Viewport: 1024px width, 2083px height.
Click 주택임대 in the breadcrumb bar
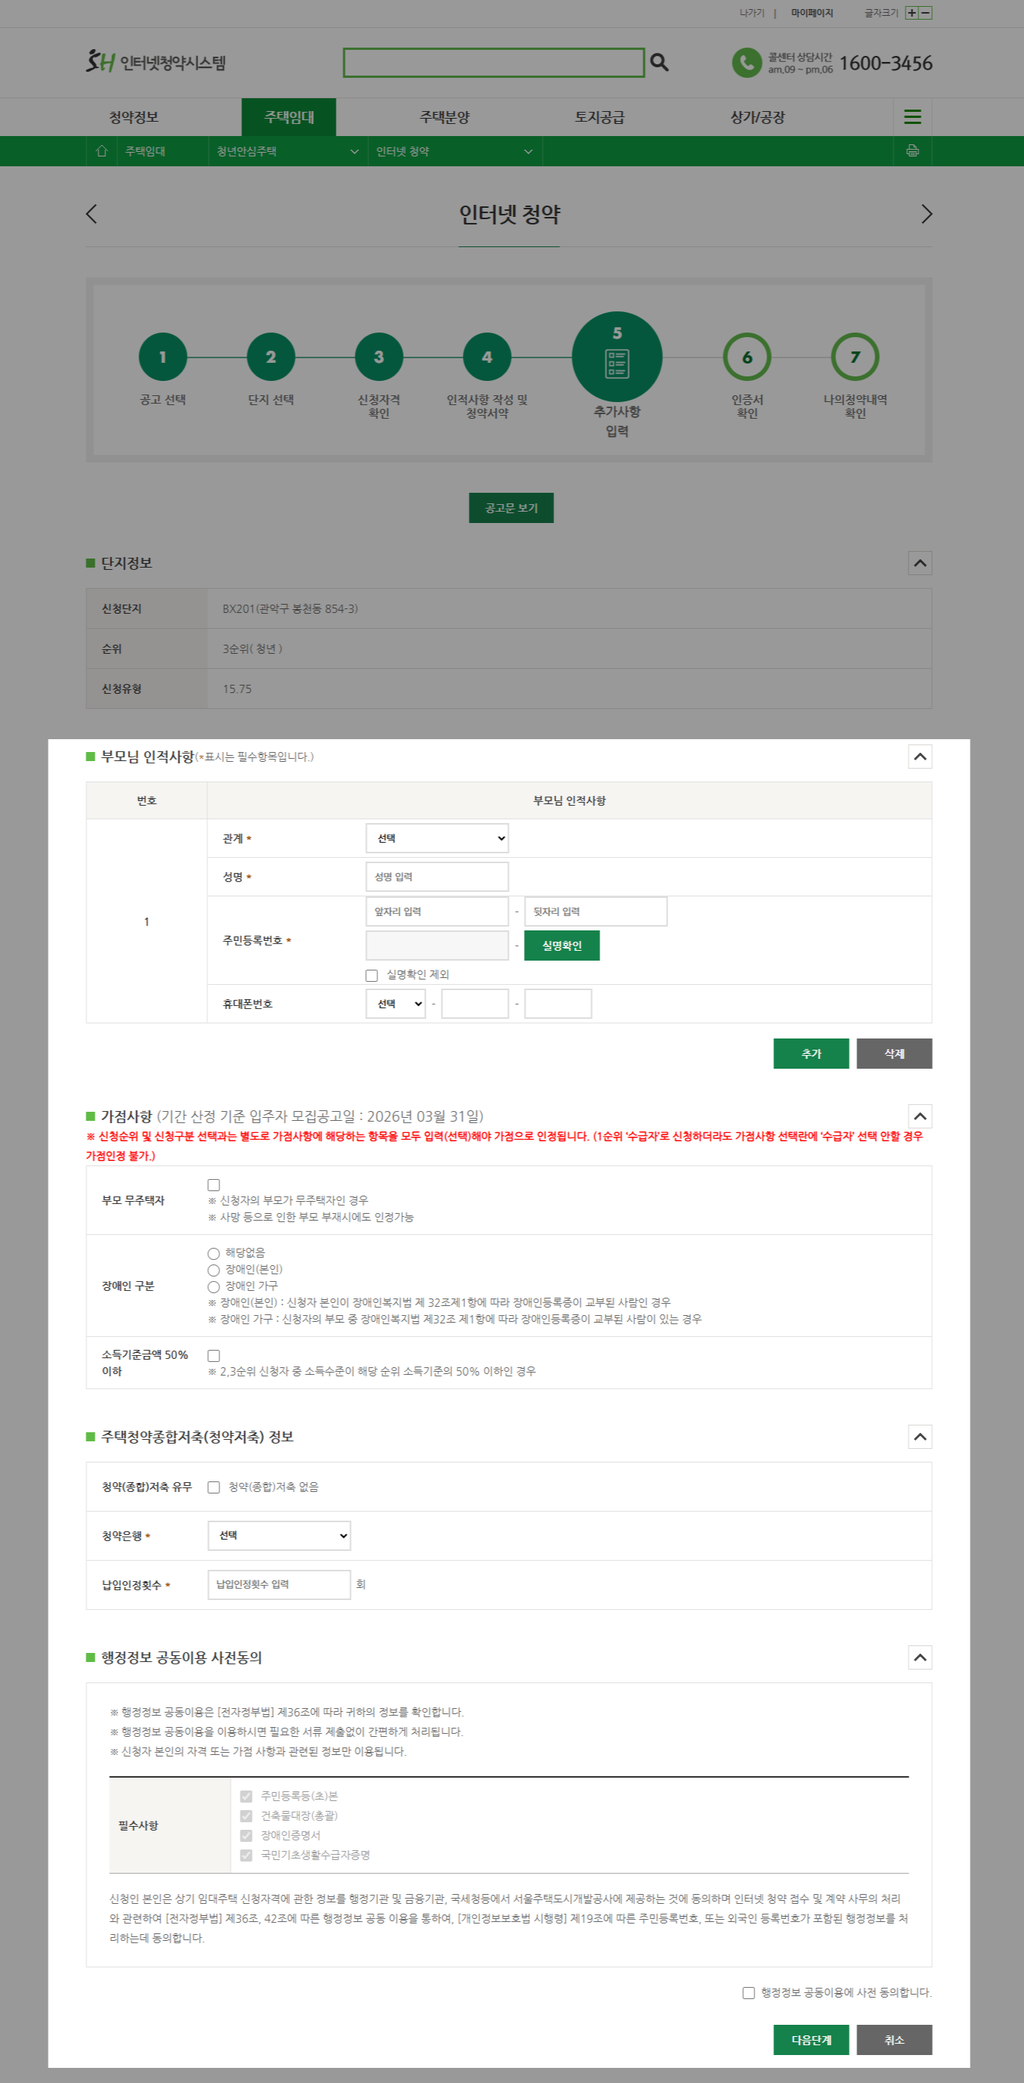(146, 151)
